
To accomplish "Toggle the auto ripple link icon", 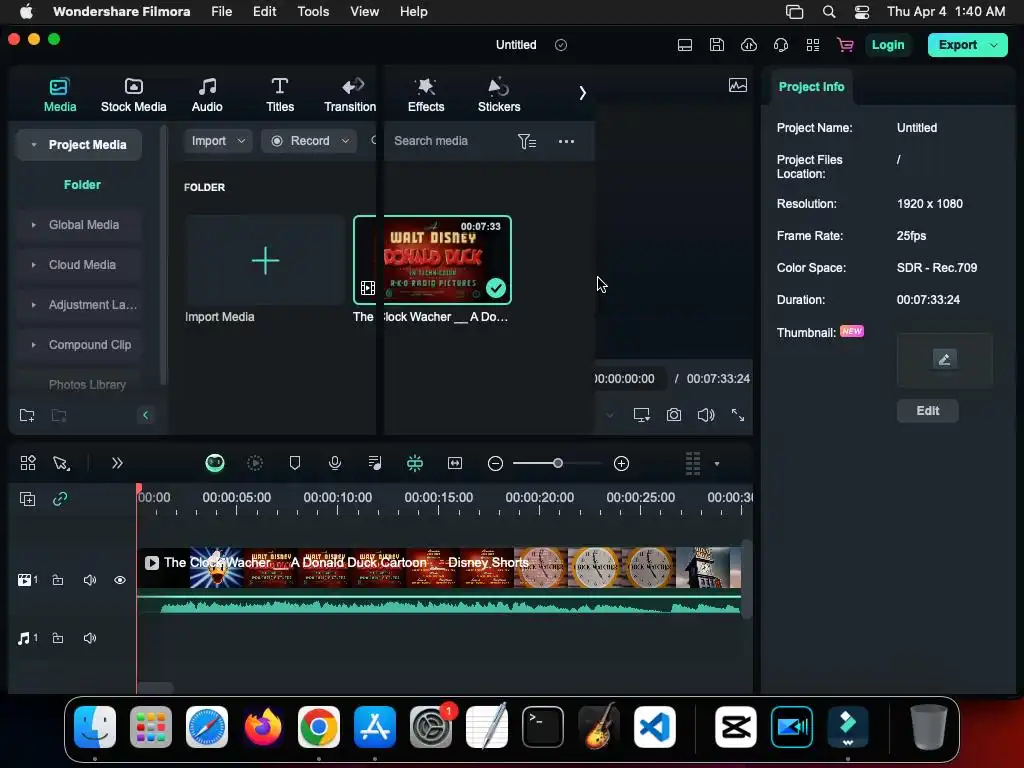I will coord(60,499).
